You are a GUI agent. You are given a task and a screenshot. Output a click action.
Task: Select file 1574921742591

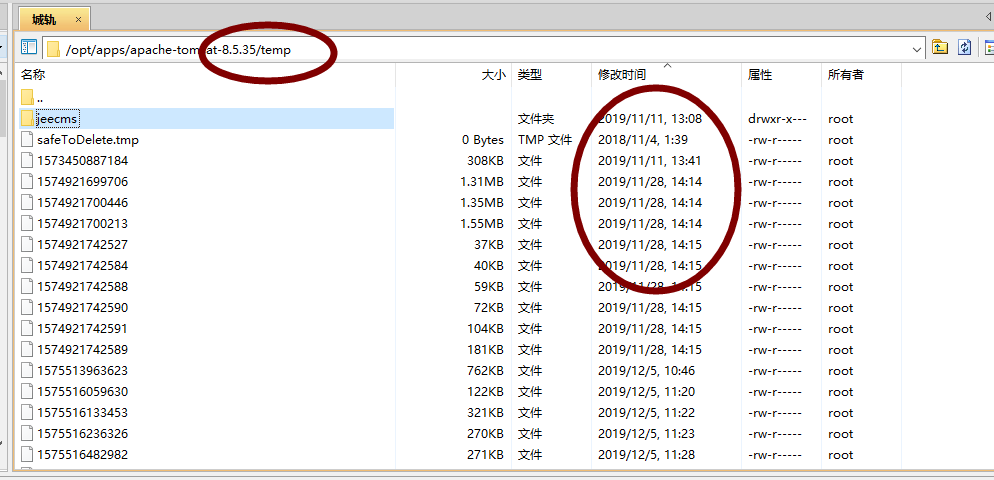(x=82, y=328)
